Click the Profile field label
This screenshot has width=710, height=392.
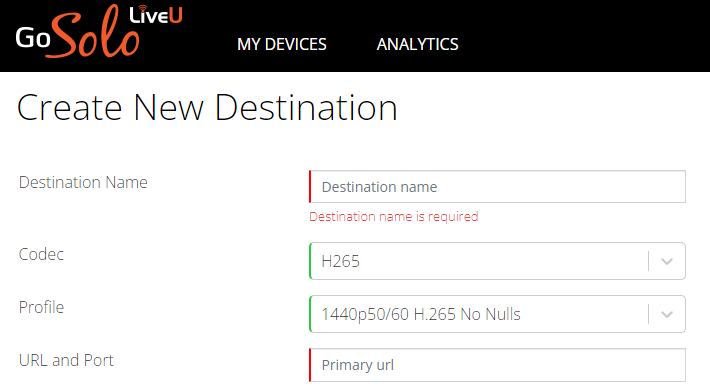41,307
